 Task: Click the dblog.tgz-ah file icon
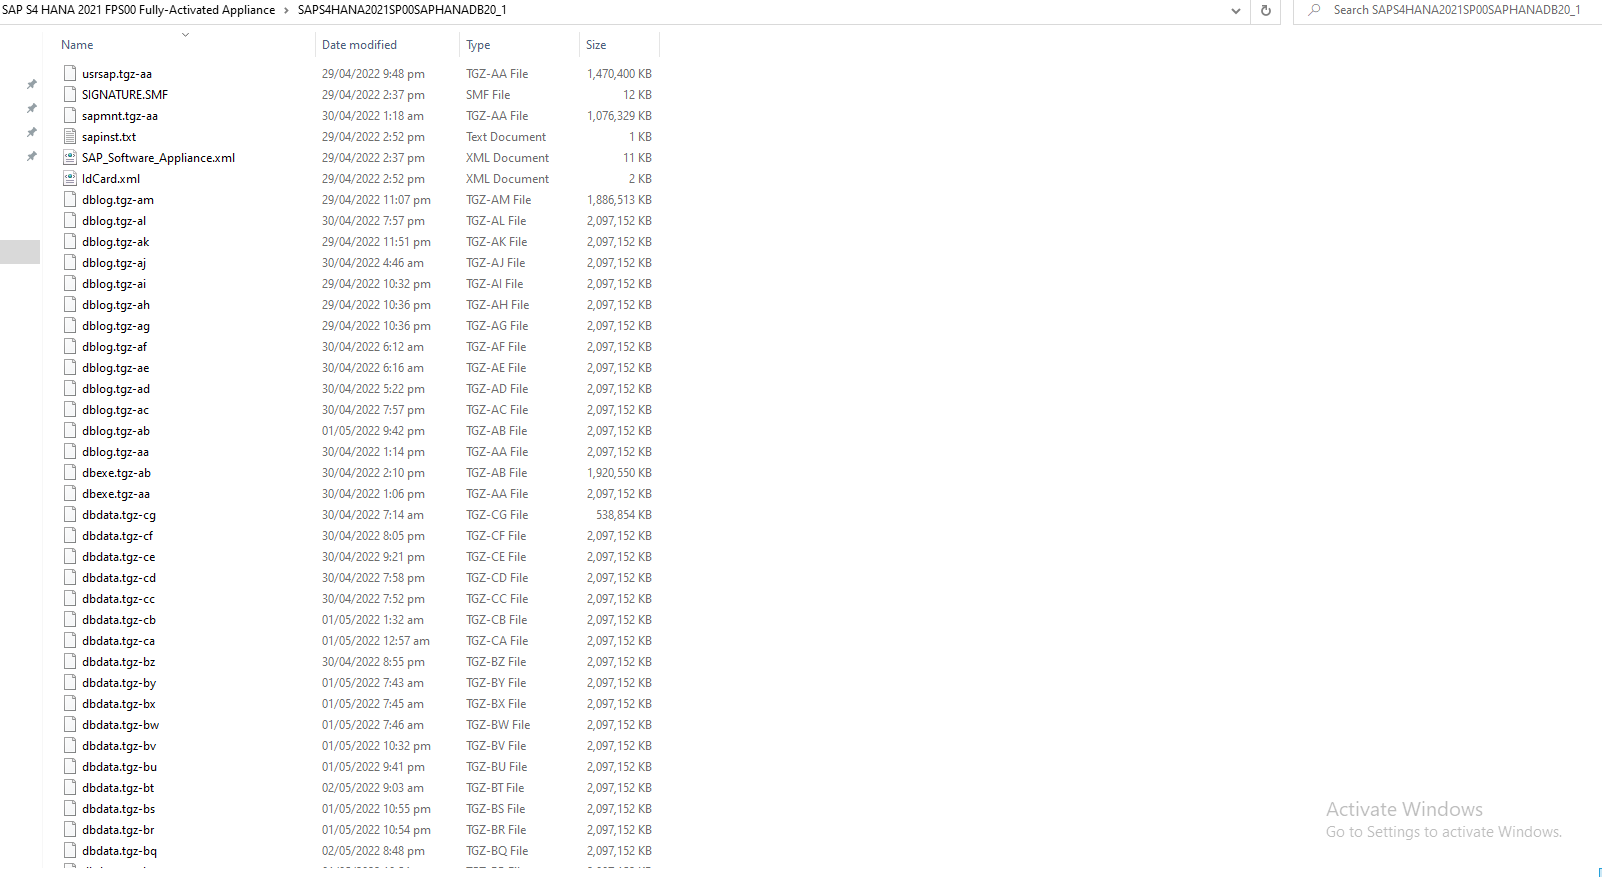(70, 304)
